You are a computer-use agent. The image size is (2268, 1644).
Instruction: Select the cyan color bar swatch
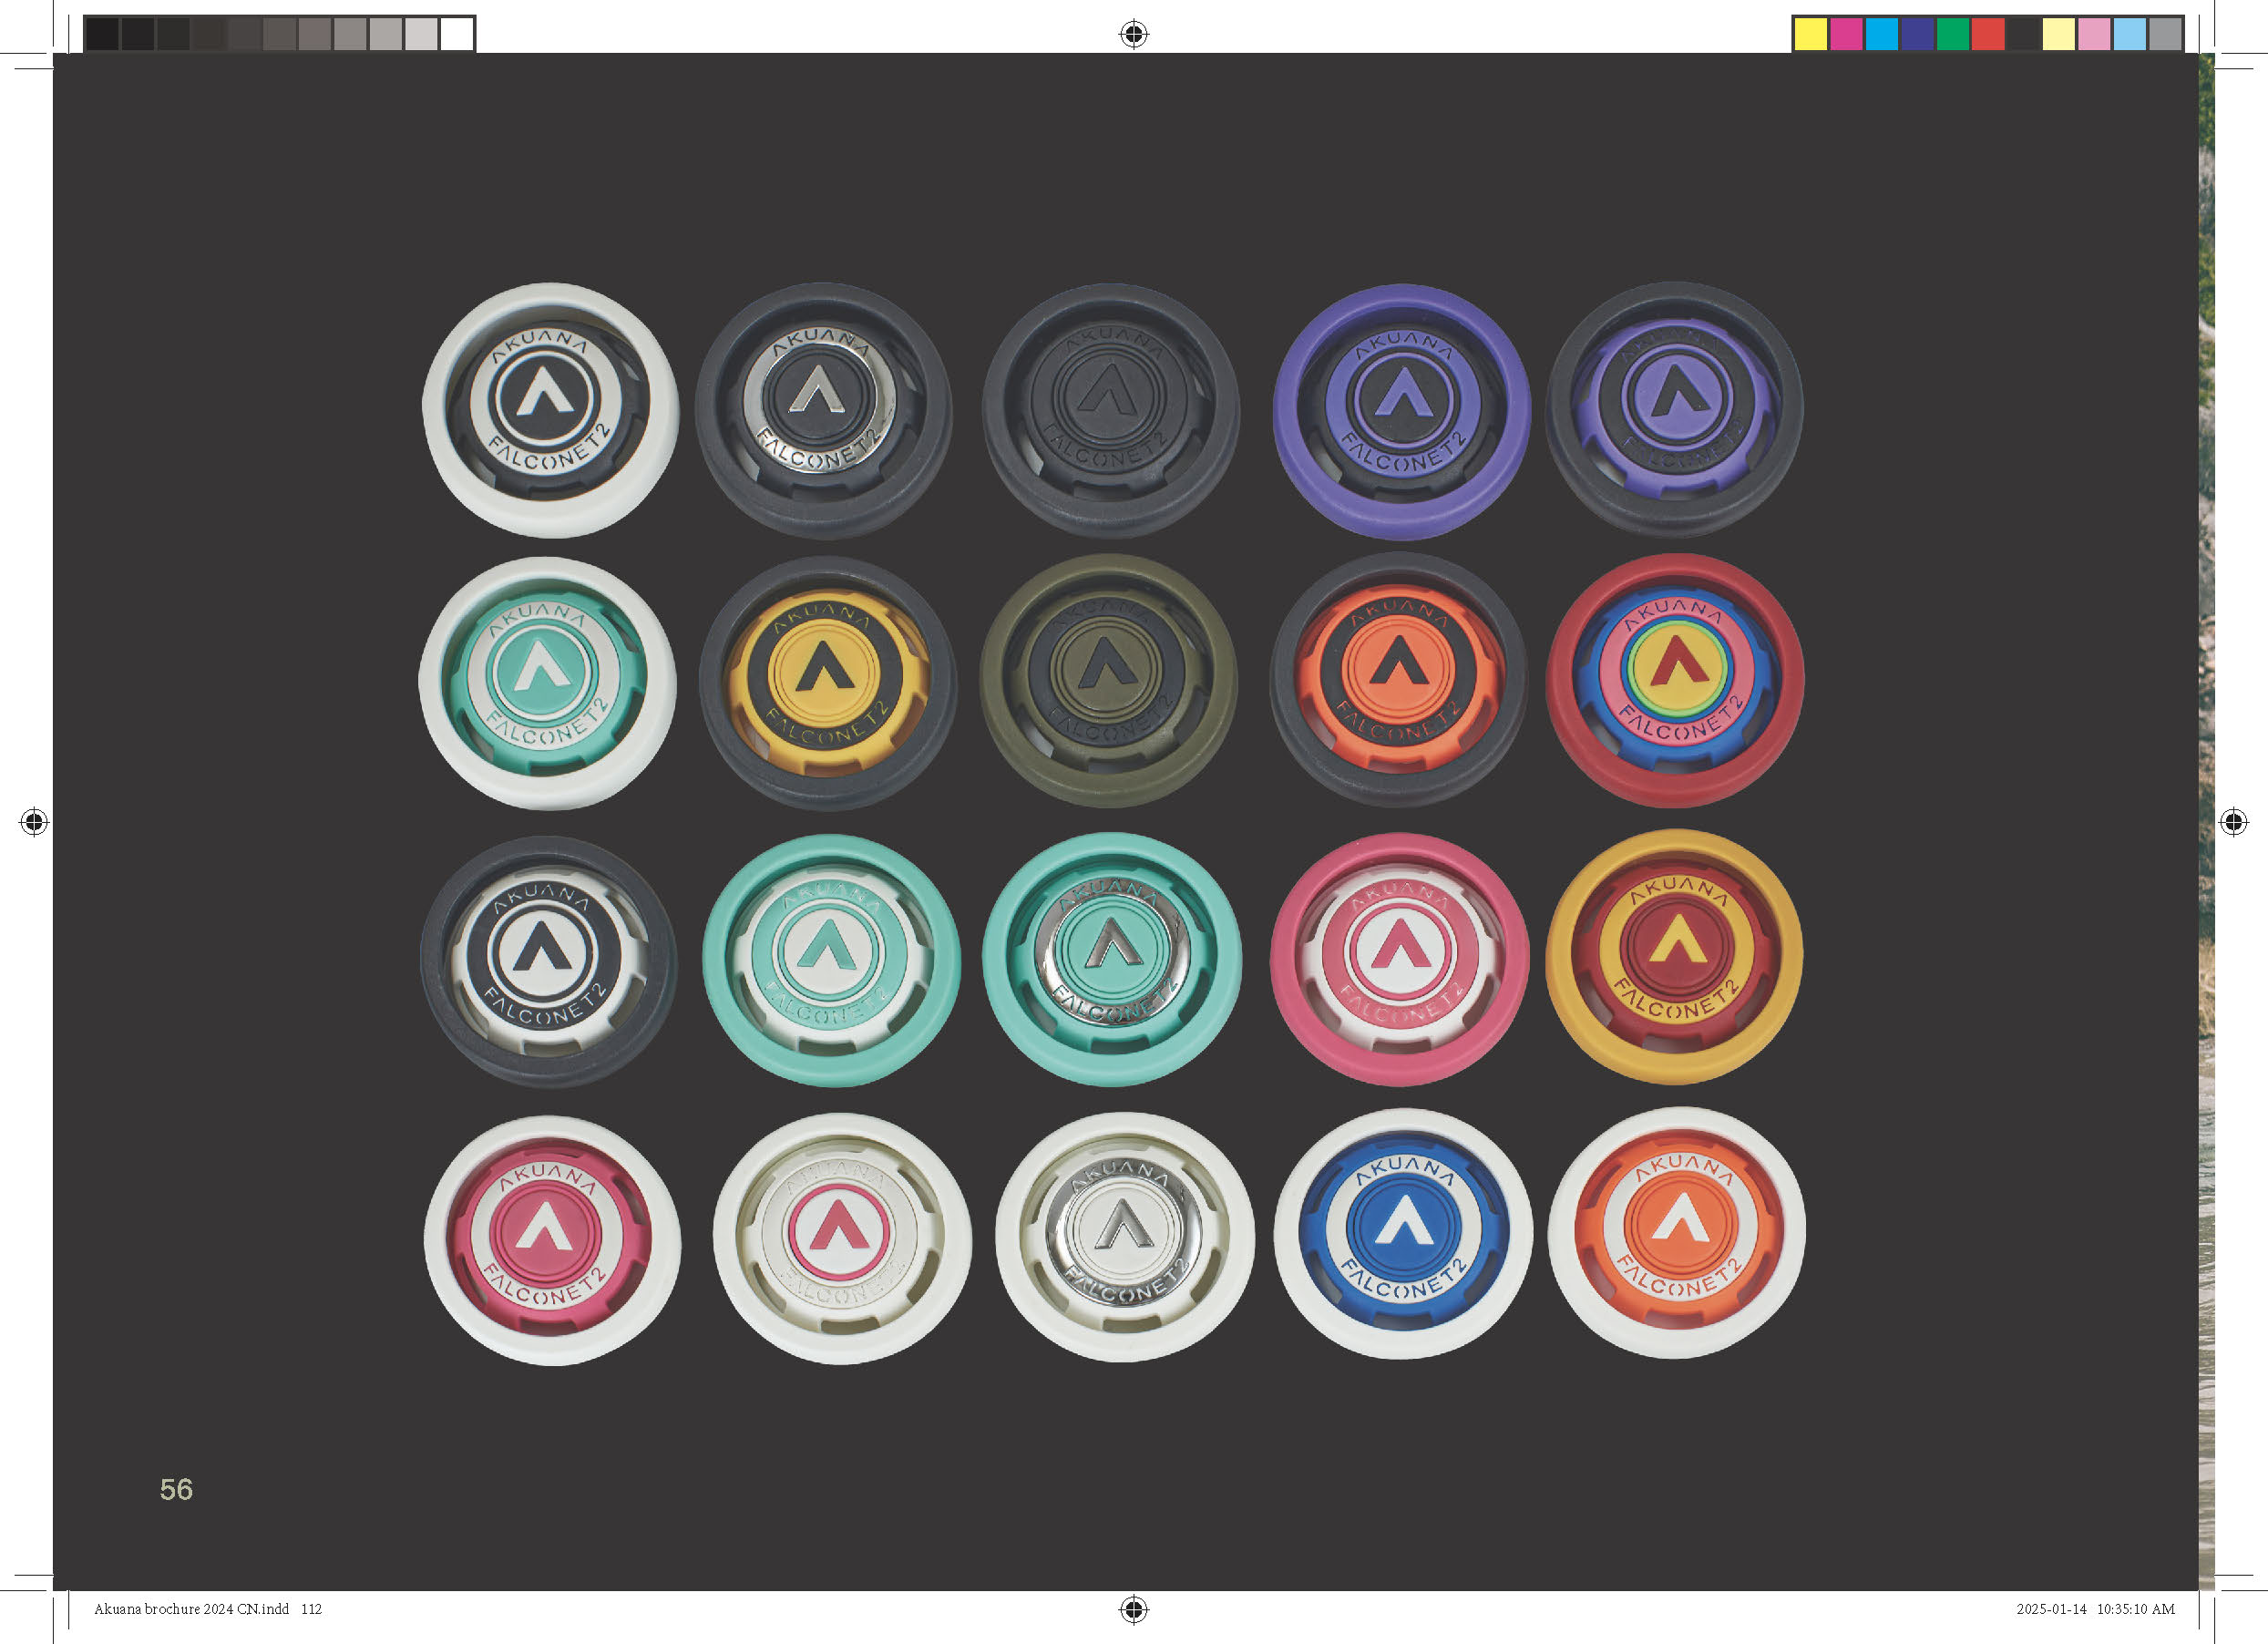click(x=1881, y=34)
